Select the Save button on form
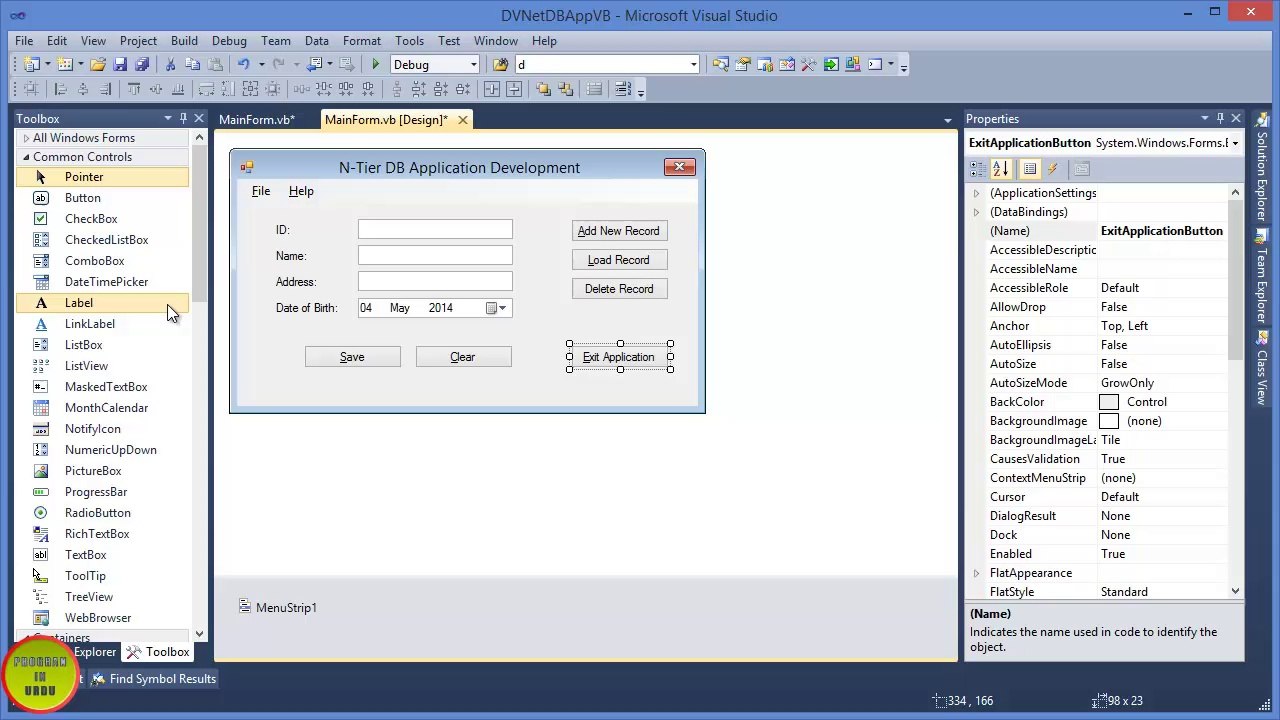This screenshot has height=720, width=1280. (x=352, y=357)
